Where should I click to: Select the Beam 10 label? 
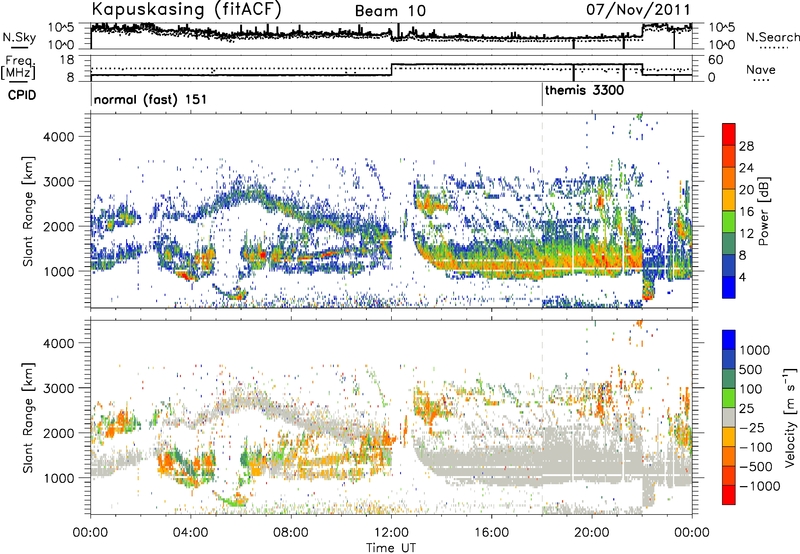coord(390,11)
